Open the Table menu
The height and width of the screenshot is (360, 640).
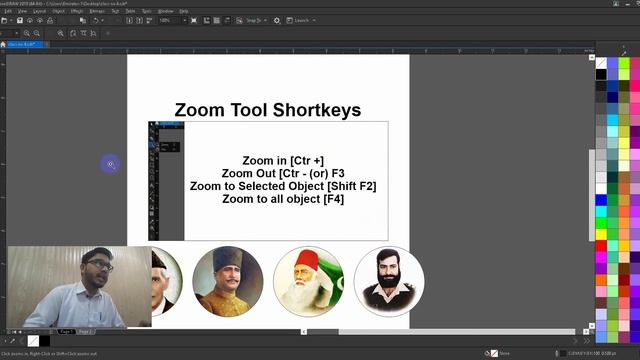(130, 11)
